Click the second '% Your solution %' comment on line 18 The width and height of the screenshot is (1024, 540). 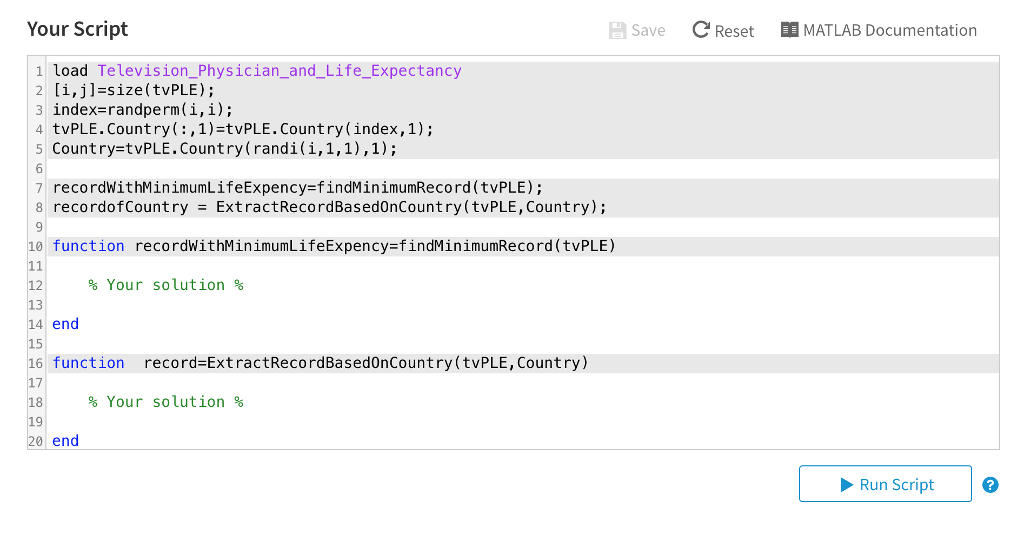pos(166,402)
